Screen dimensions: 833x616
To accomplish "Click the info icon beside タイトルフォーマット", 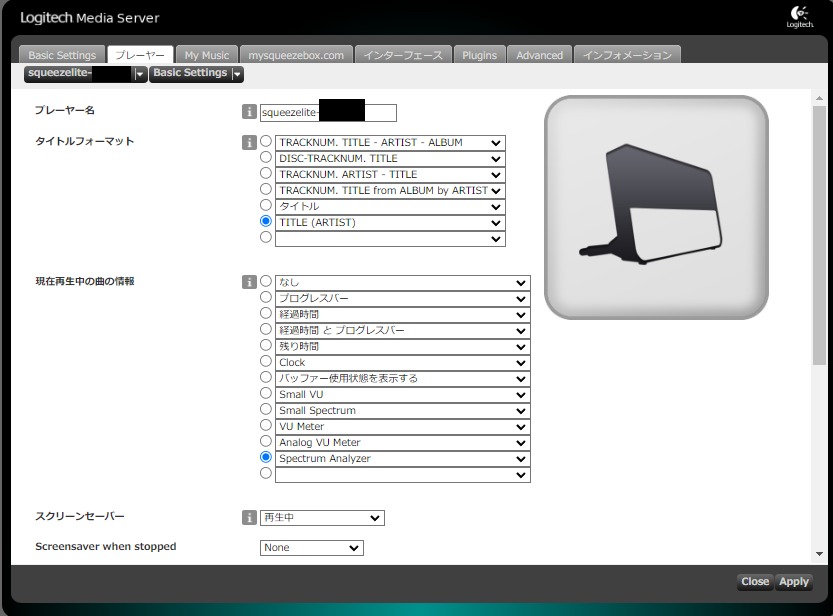I will coord(249,142).
